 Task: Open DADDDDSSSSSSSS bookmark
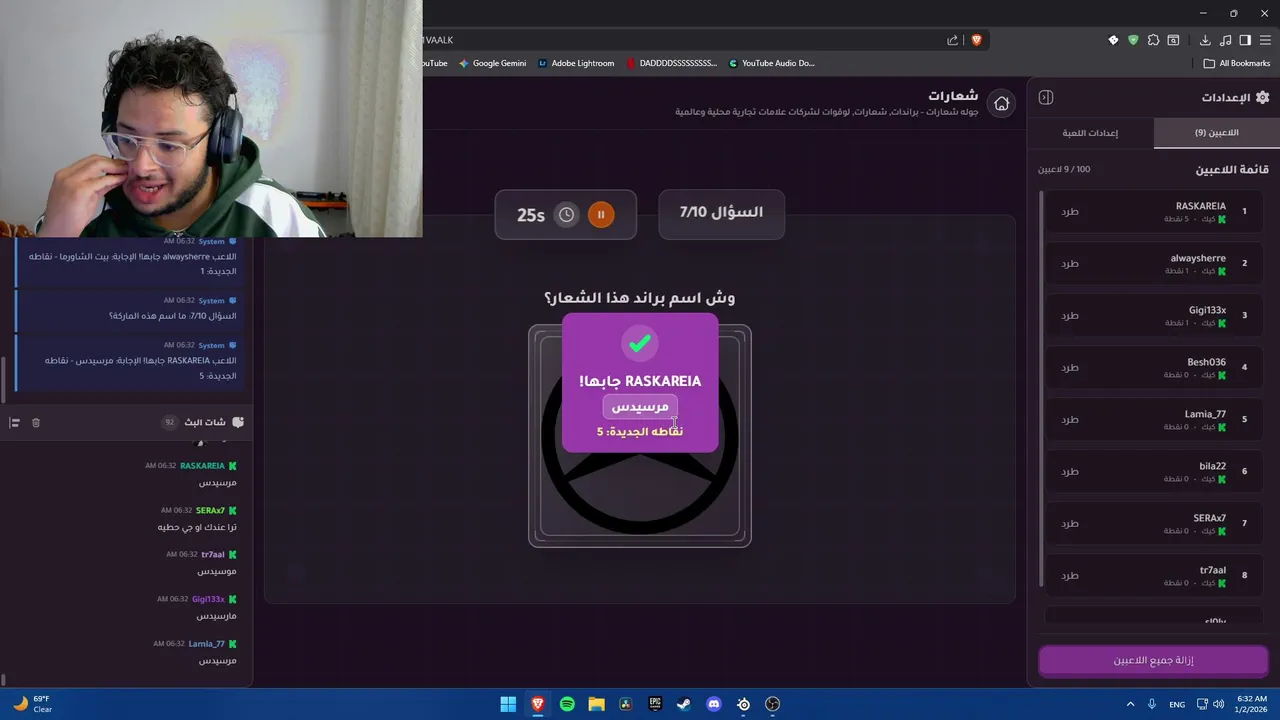[x=672, y=63]
